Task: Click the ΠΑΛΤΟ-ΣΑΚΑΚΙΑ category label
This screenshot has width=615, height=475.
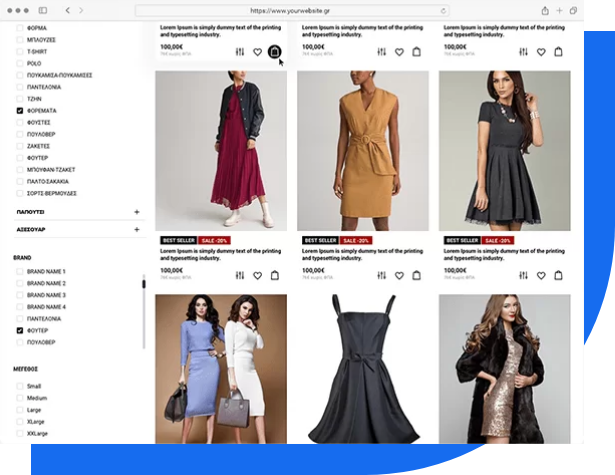Action: pos(48,182)
